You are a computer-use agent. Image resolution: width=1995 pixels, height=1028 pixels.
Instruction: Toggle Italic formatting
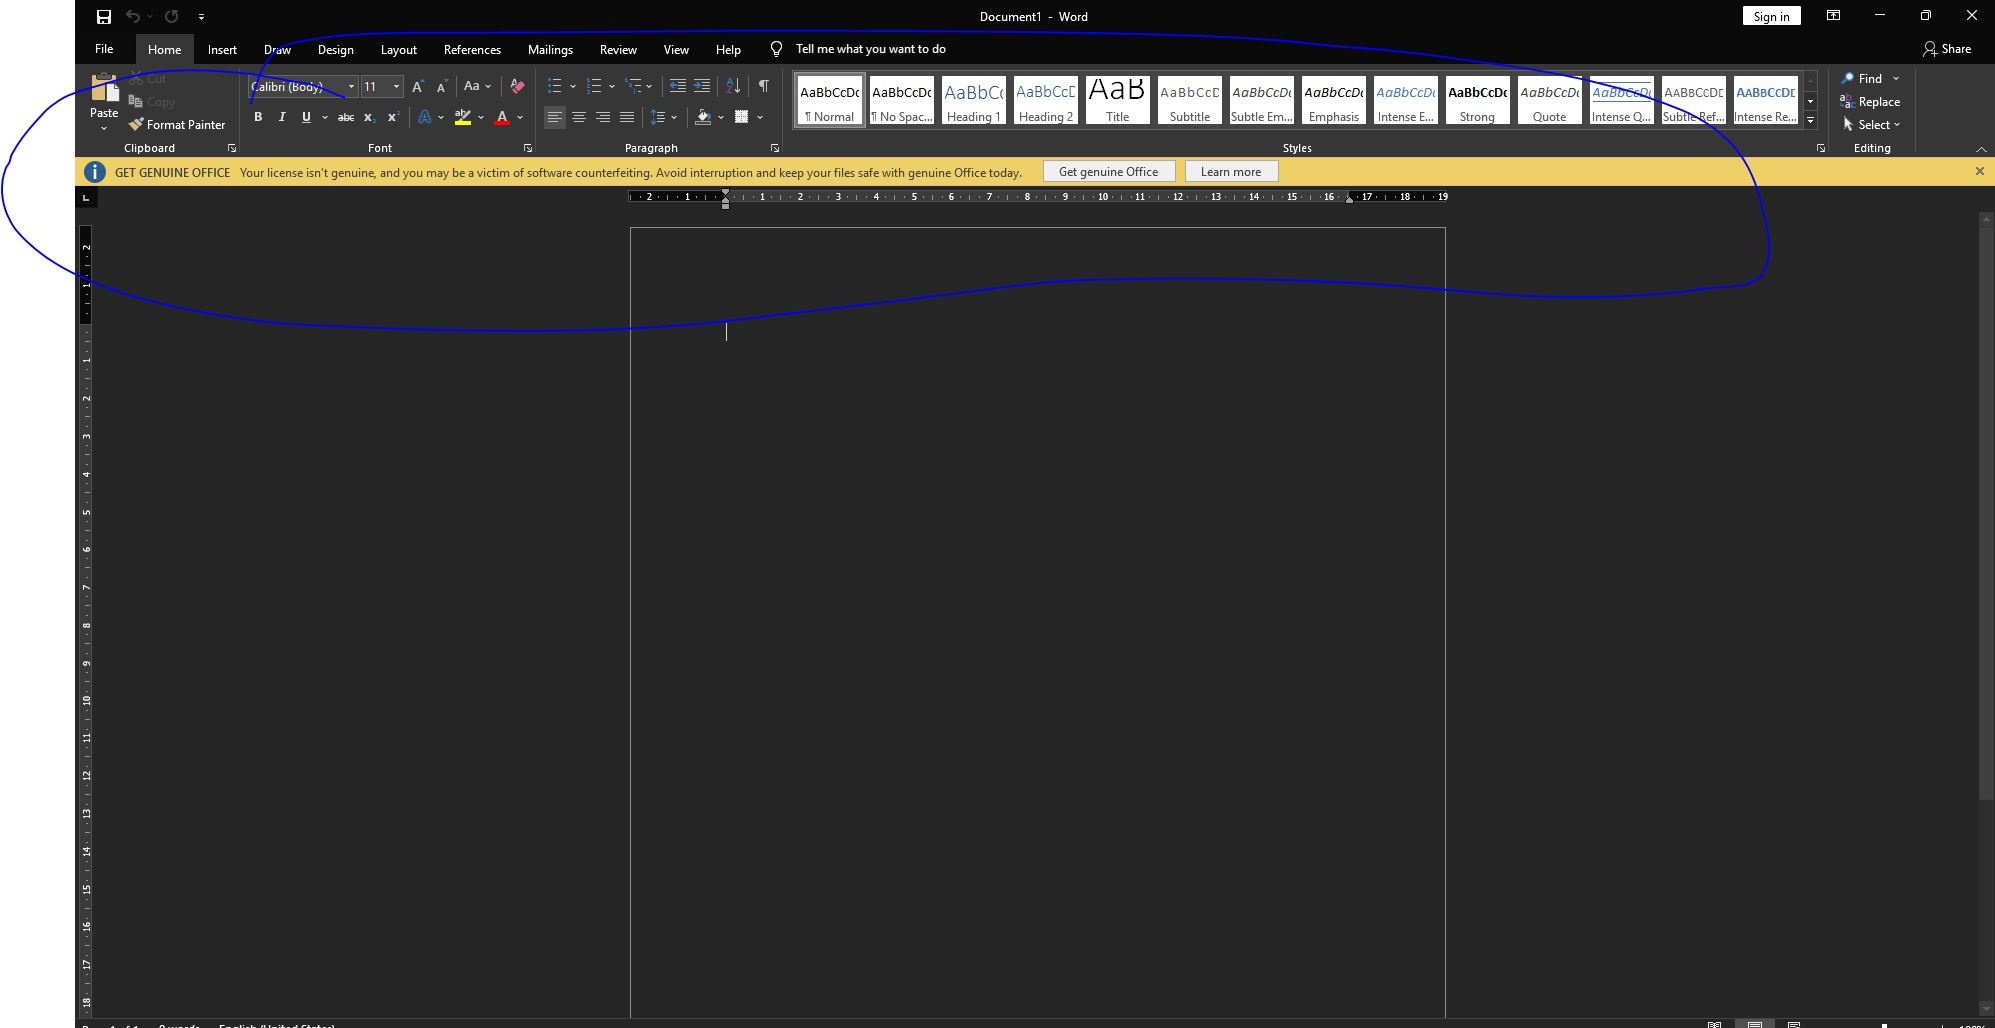tap(282, 117)
